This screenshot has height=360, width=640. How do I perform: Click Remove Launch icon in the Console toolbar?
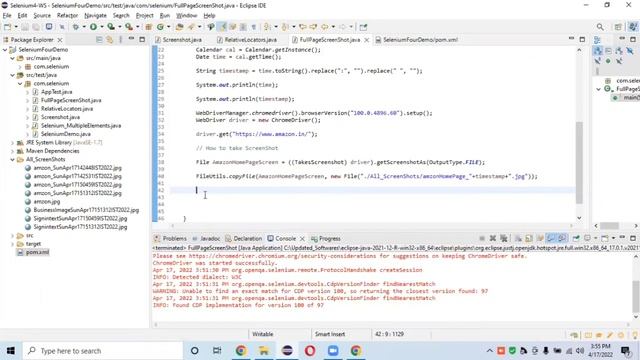[x=493, y=238]
